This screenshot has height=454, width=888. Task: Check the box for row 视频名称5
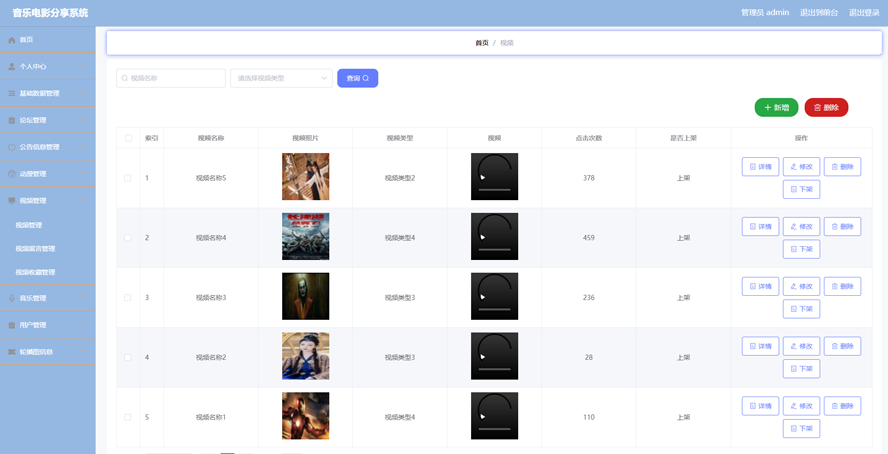(x=128, y=178)
